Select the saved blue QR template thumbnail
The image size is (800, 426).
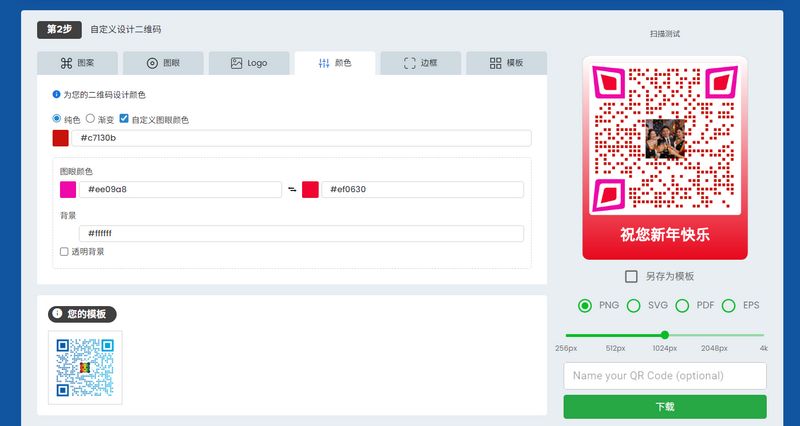click(x=85, y=368)
